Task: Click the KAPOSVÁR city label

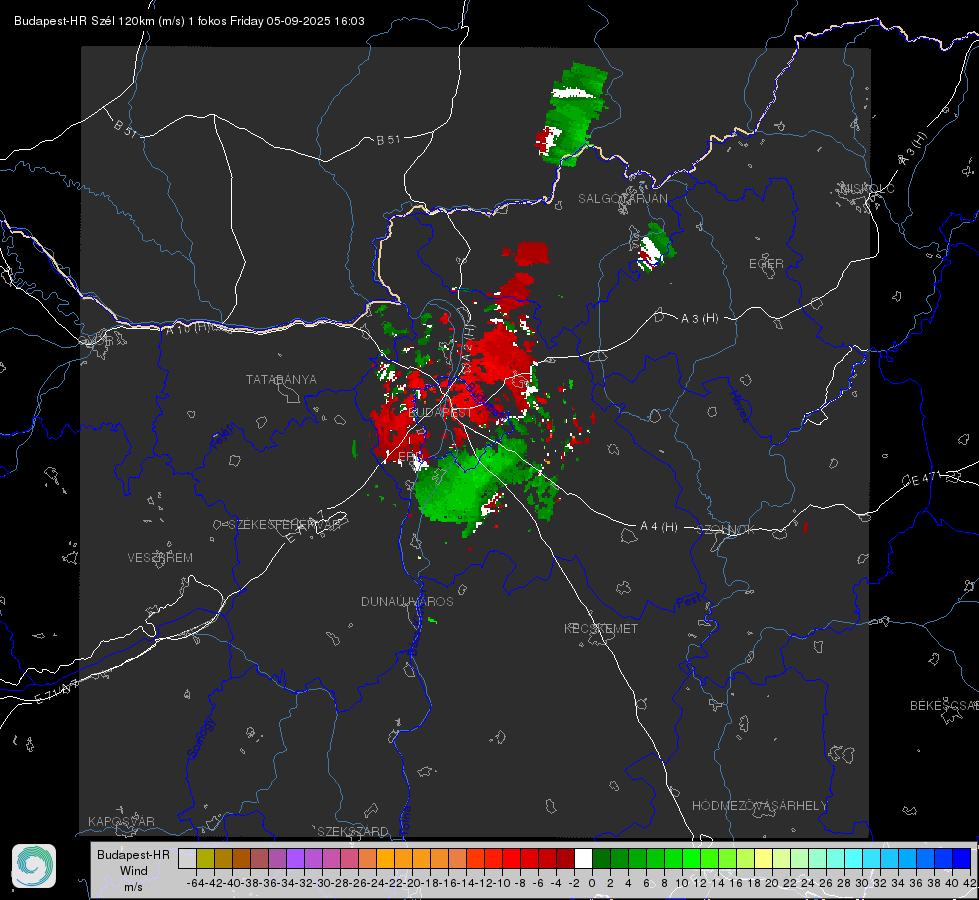Action: pos(121,821)
